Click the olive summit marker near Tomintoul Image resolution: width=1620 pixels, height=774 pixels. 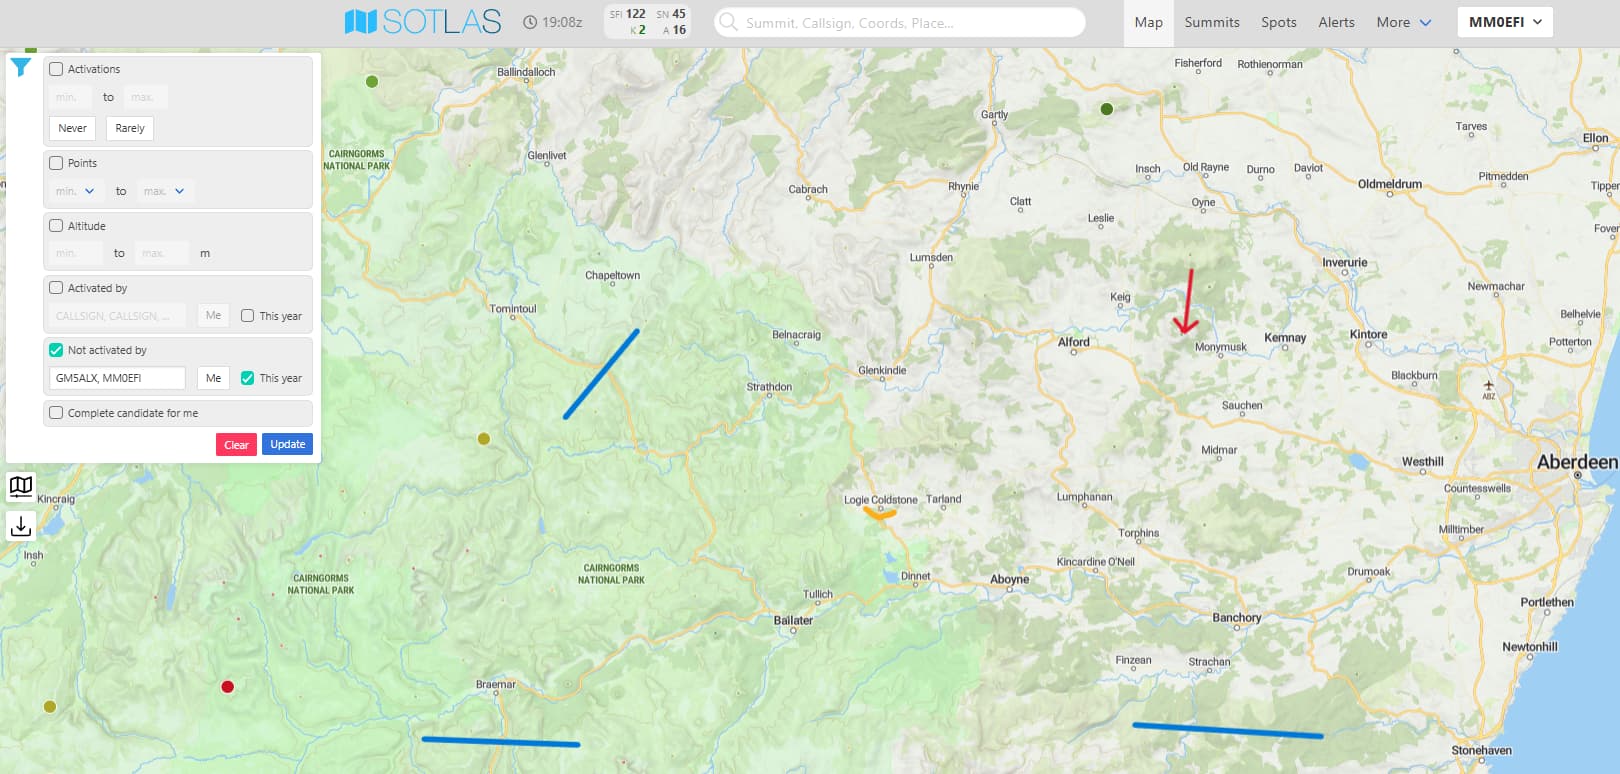click(x=484, y=438)
